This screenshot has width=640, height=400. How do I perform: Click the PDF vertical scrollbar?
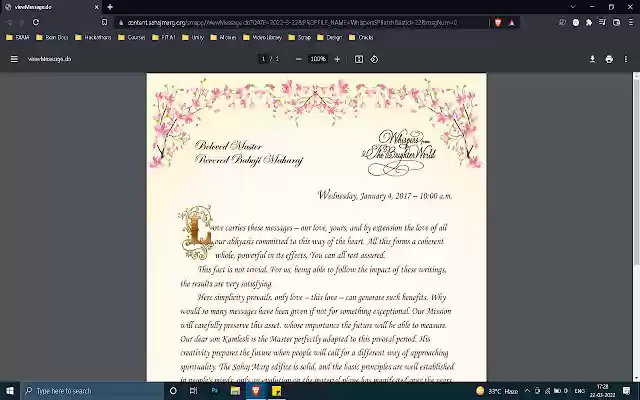(636, 171)
